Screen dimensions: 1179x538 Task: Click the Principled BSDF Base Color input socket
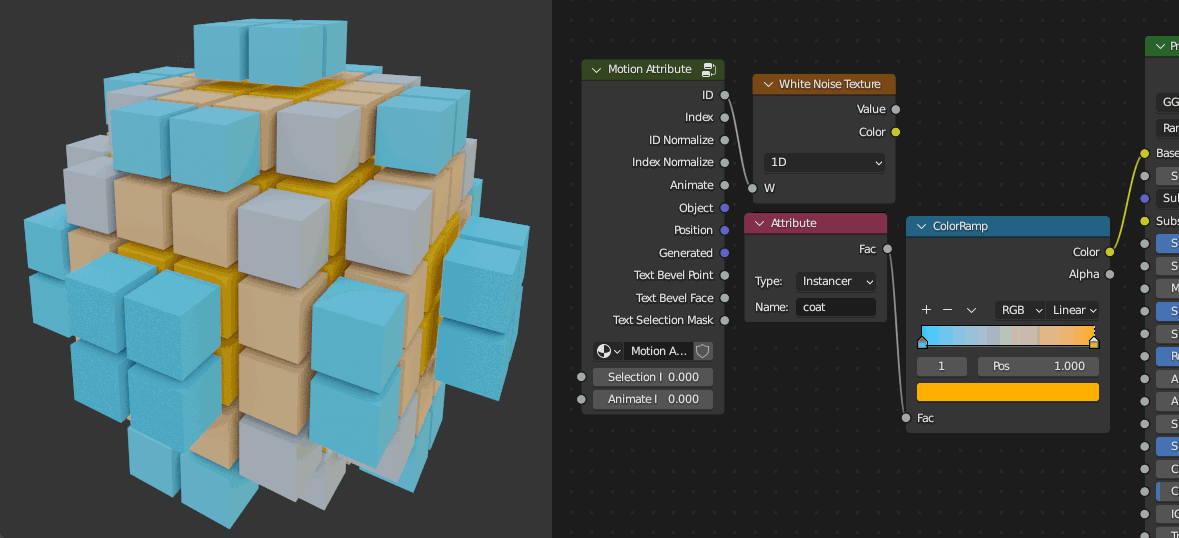tap(1144, 153)
